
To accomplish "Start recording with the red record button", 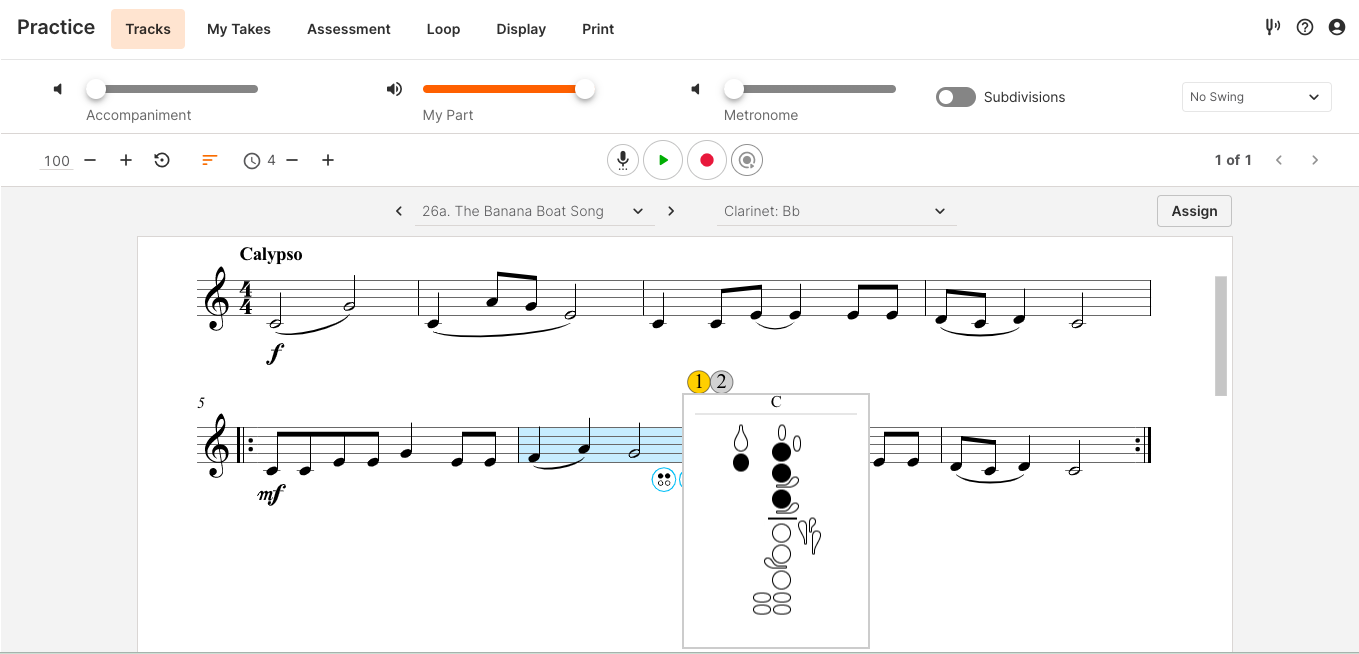I will 706,160.
